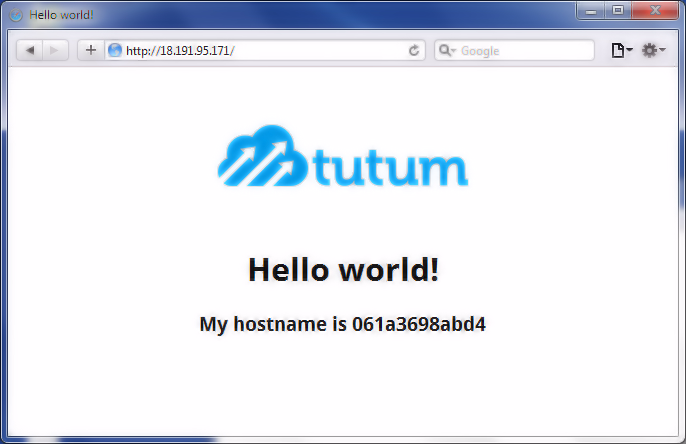Open the gear settings menu
Viewport: 686px width, 444px height.
(x=653, y=50)
